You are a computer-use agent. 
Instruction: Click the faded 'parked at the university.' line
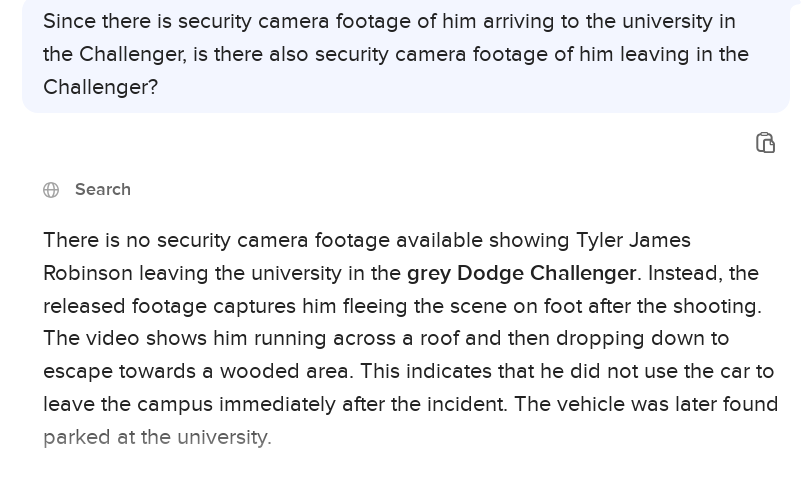point(157,437)
